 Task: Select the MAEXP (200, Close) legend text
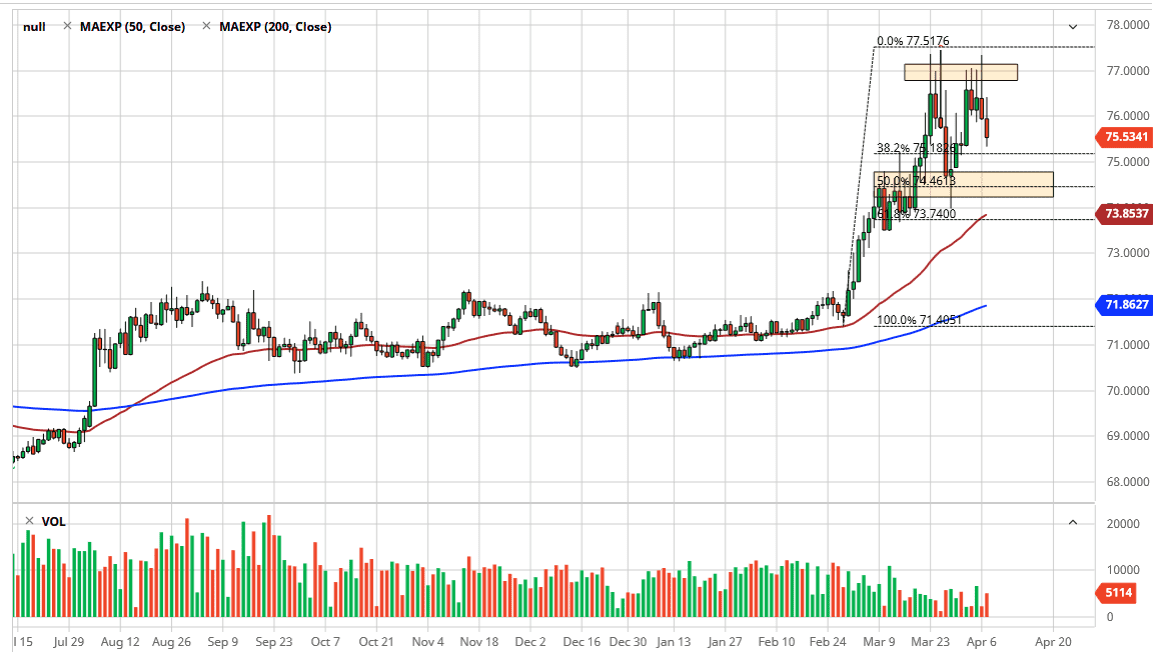click(275, 27)
